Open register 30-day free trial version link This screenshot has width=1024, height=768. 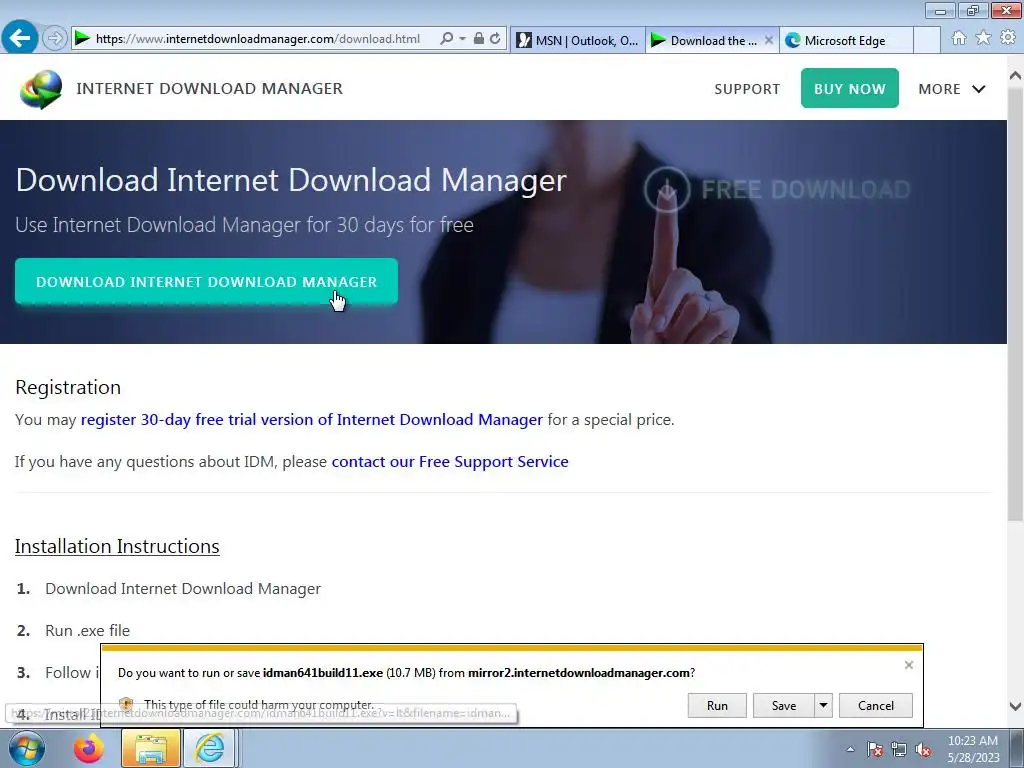(312, 419)
